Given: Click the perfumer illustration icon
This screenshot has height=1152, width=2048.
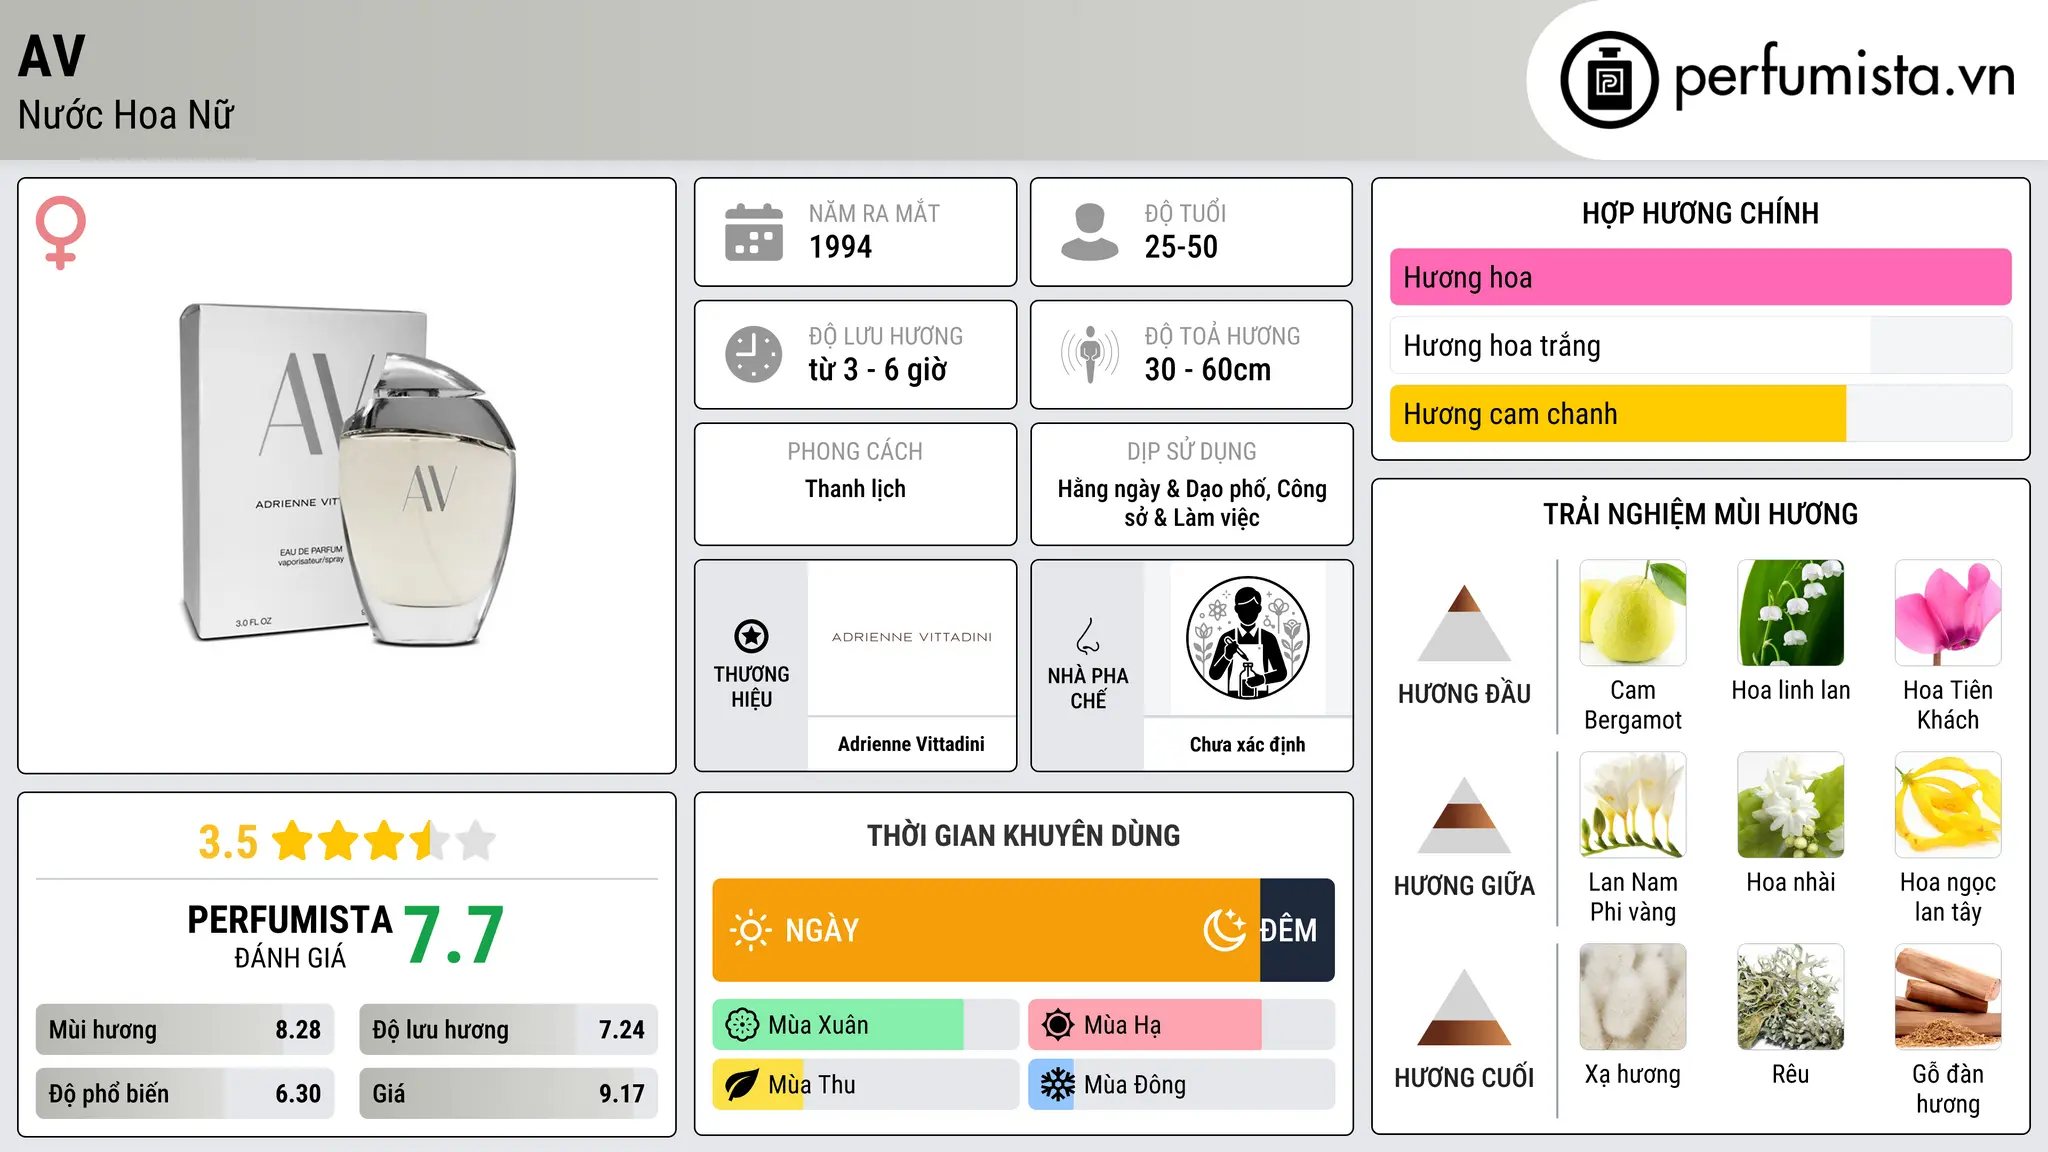Looking at the screenshot, I should point(1247,638).
